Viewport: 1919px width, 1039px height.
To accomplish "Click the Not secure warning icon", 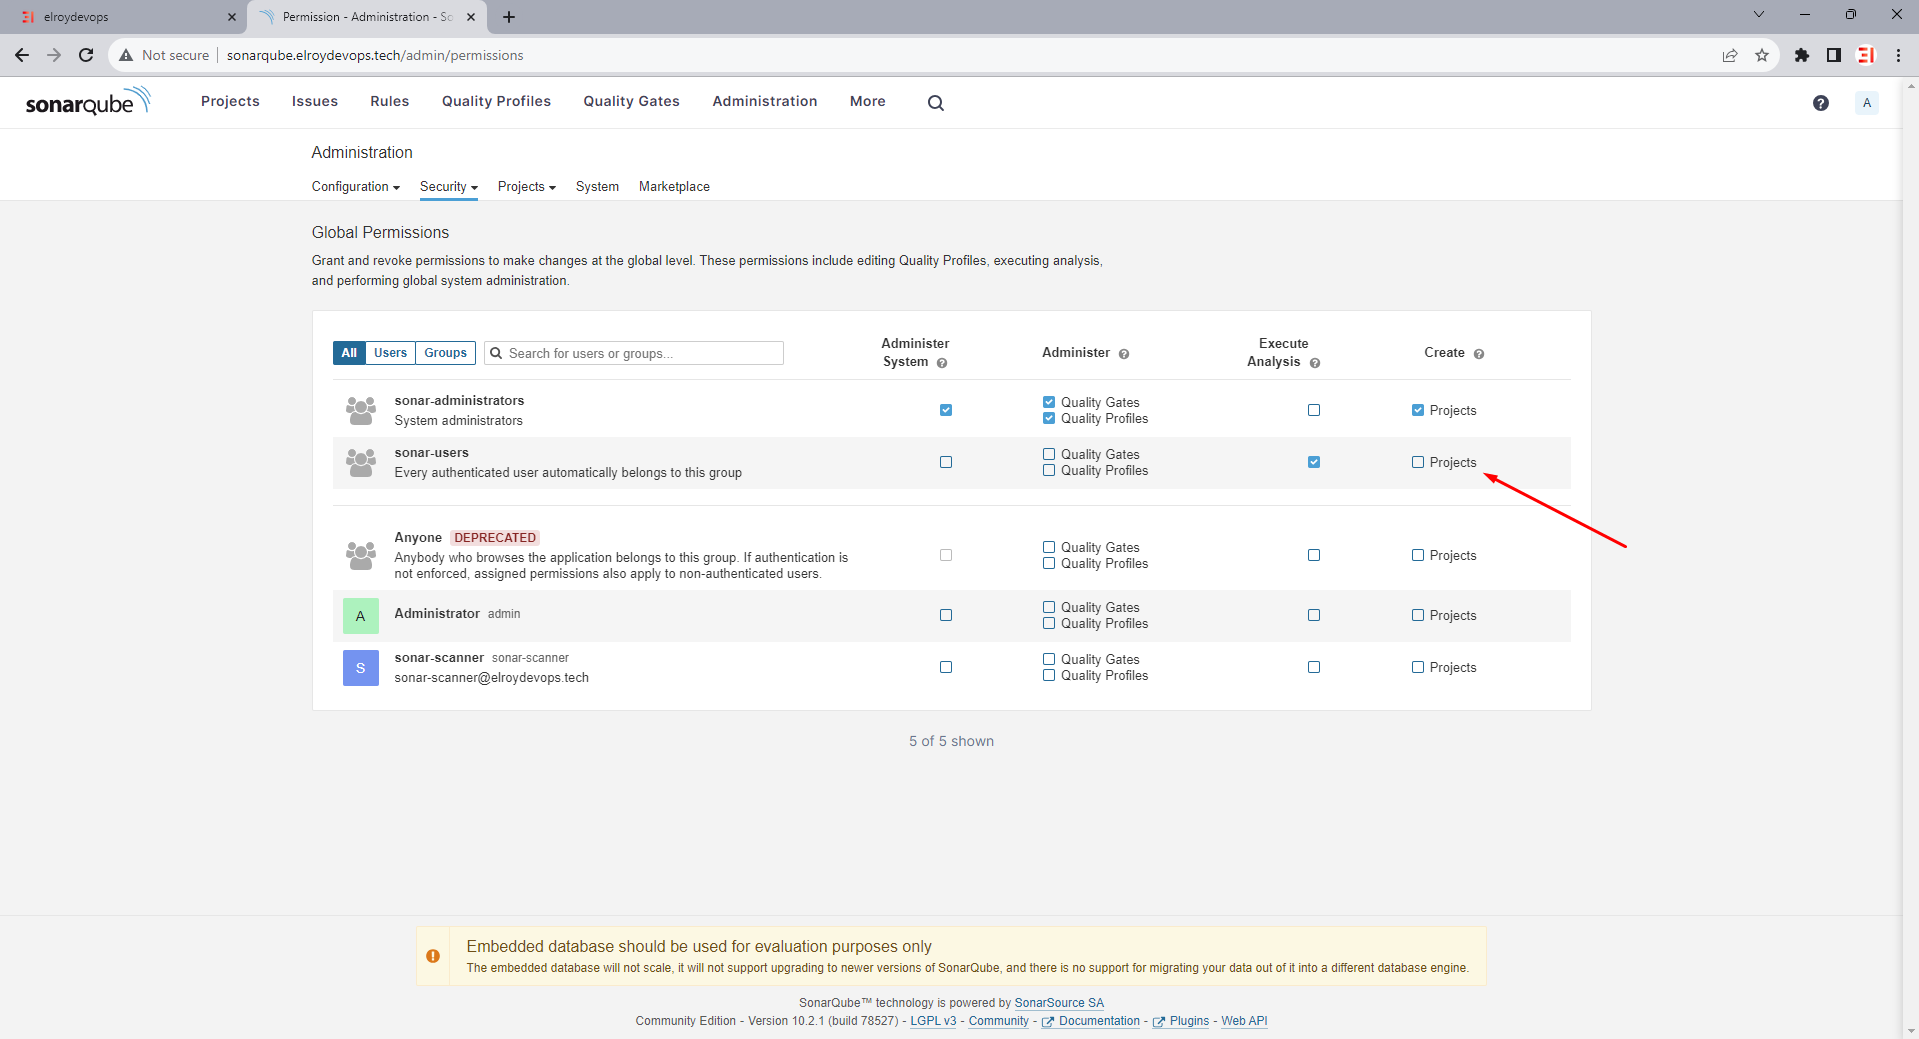I will tap(126, 55).
